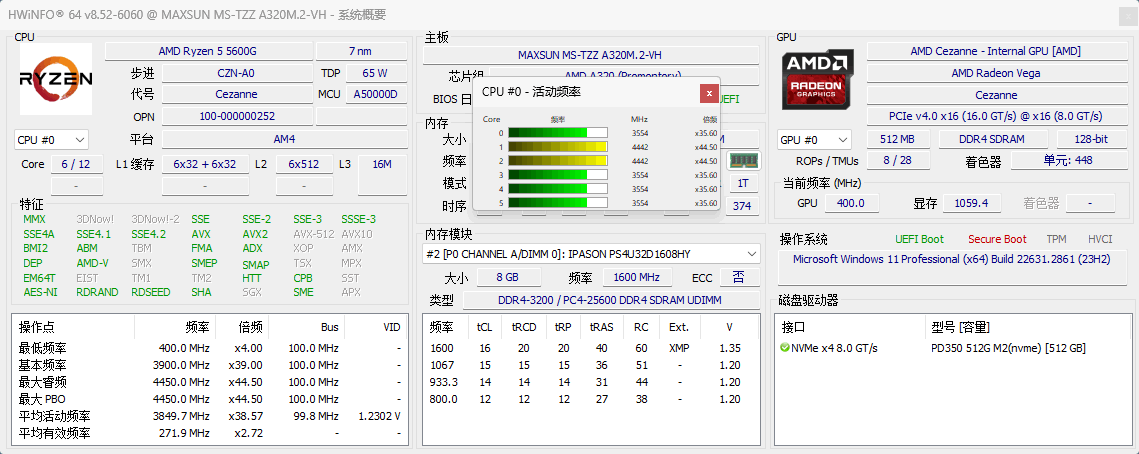Click the MAXSUN MS-TZZ A320M.2-VH motherboard button
This screenshot has height=454, width=1139.
[x=591, y=55]
